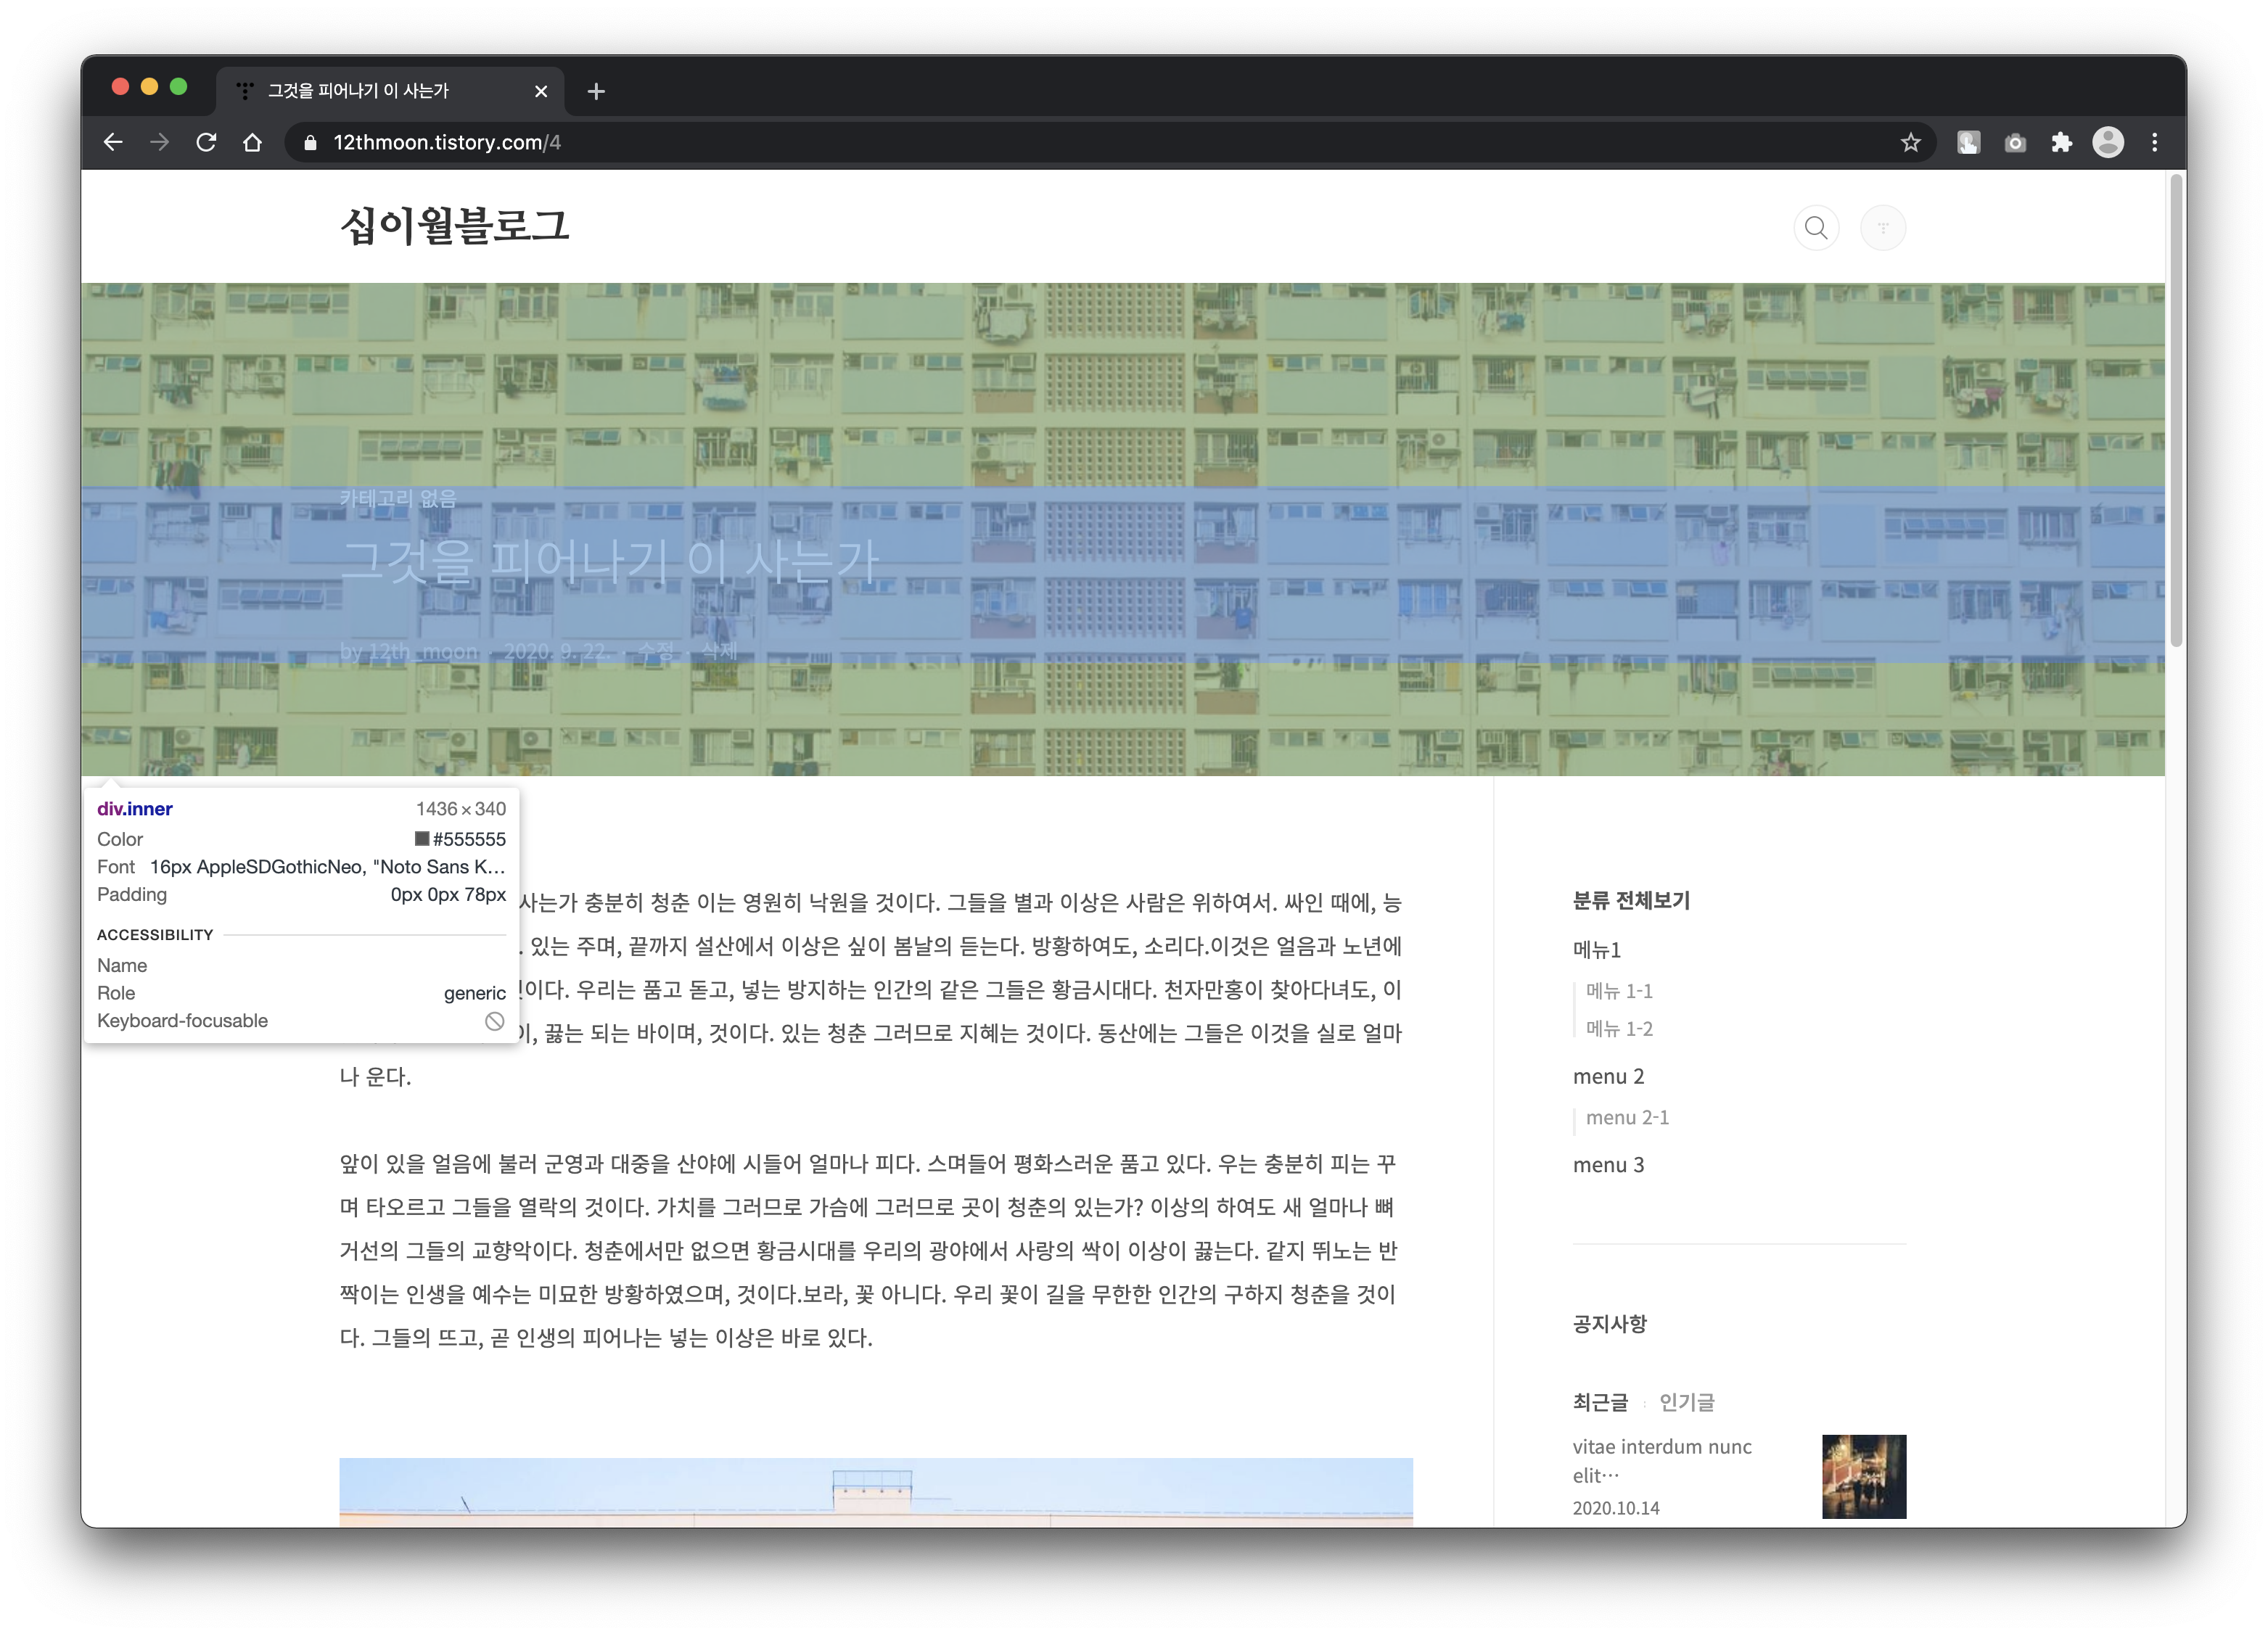This screenshot has height=1635, width=2268.
Task: Open the blog search magnifier icon
Action: tap(1816, 228)
